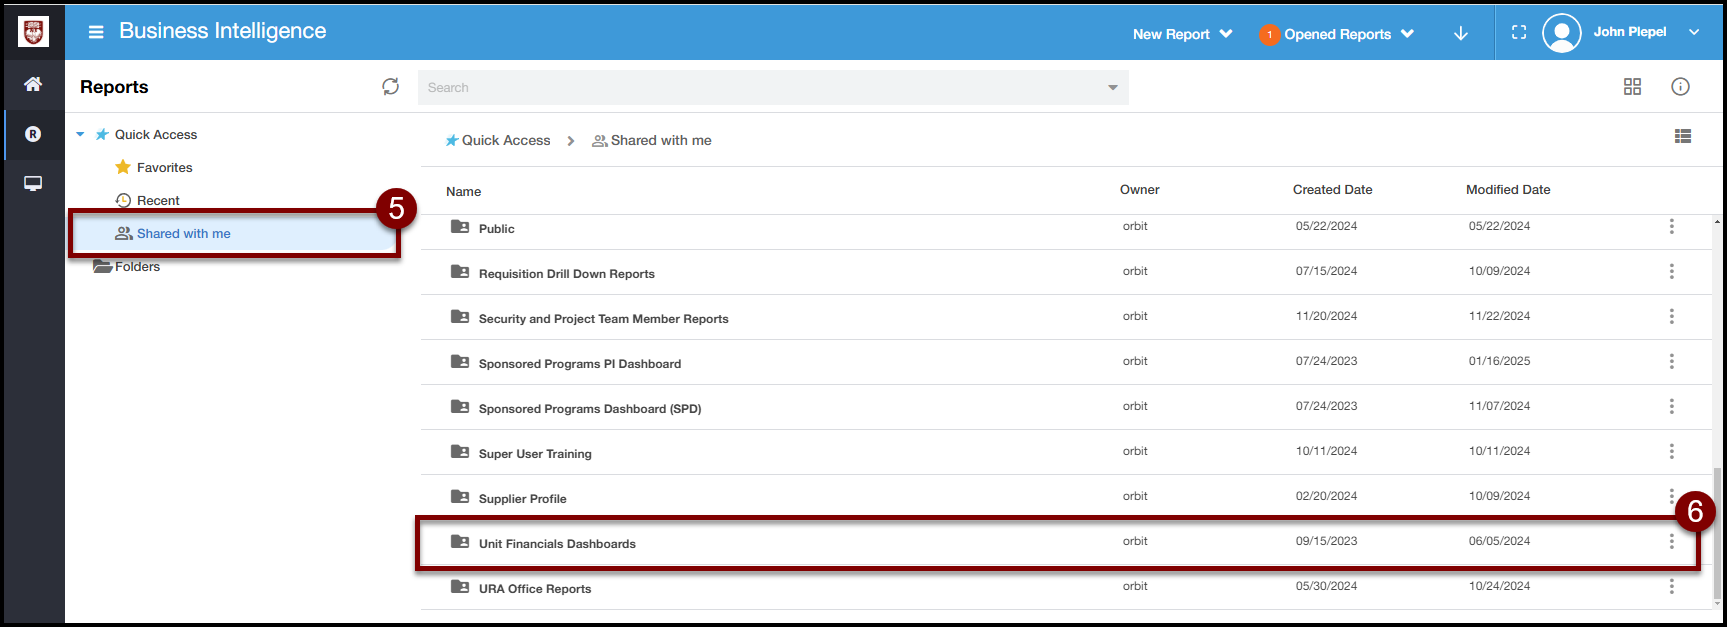Open the Sponsored Programs PI Dashboard folder
1727x627 pixels.
pos(579,364)
